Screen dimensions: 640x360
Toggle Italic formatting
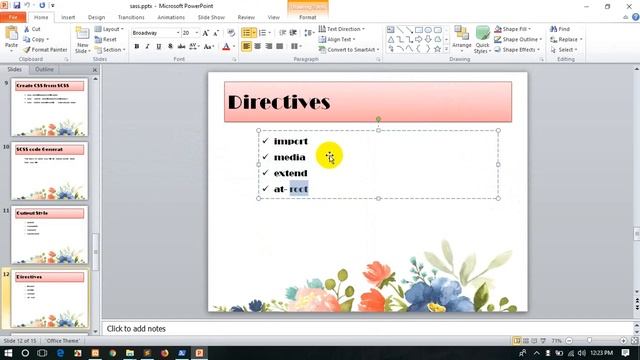[147, 47]
